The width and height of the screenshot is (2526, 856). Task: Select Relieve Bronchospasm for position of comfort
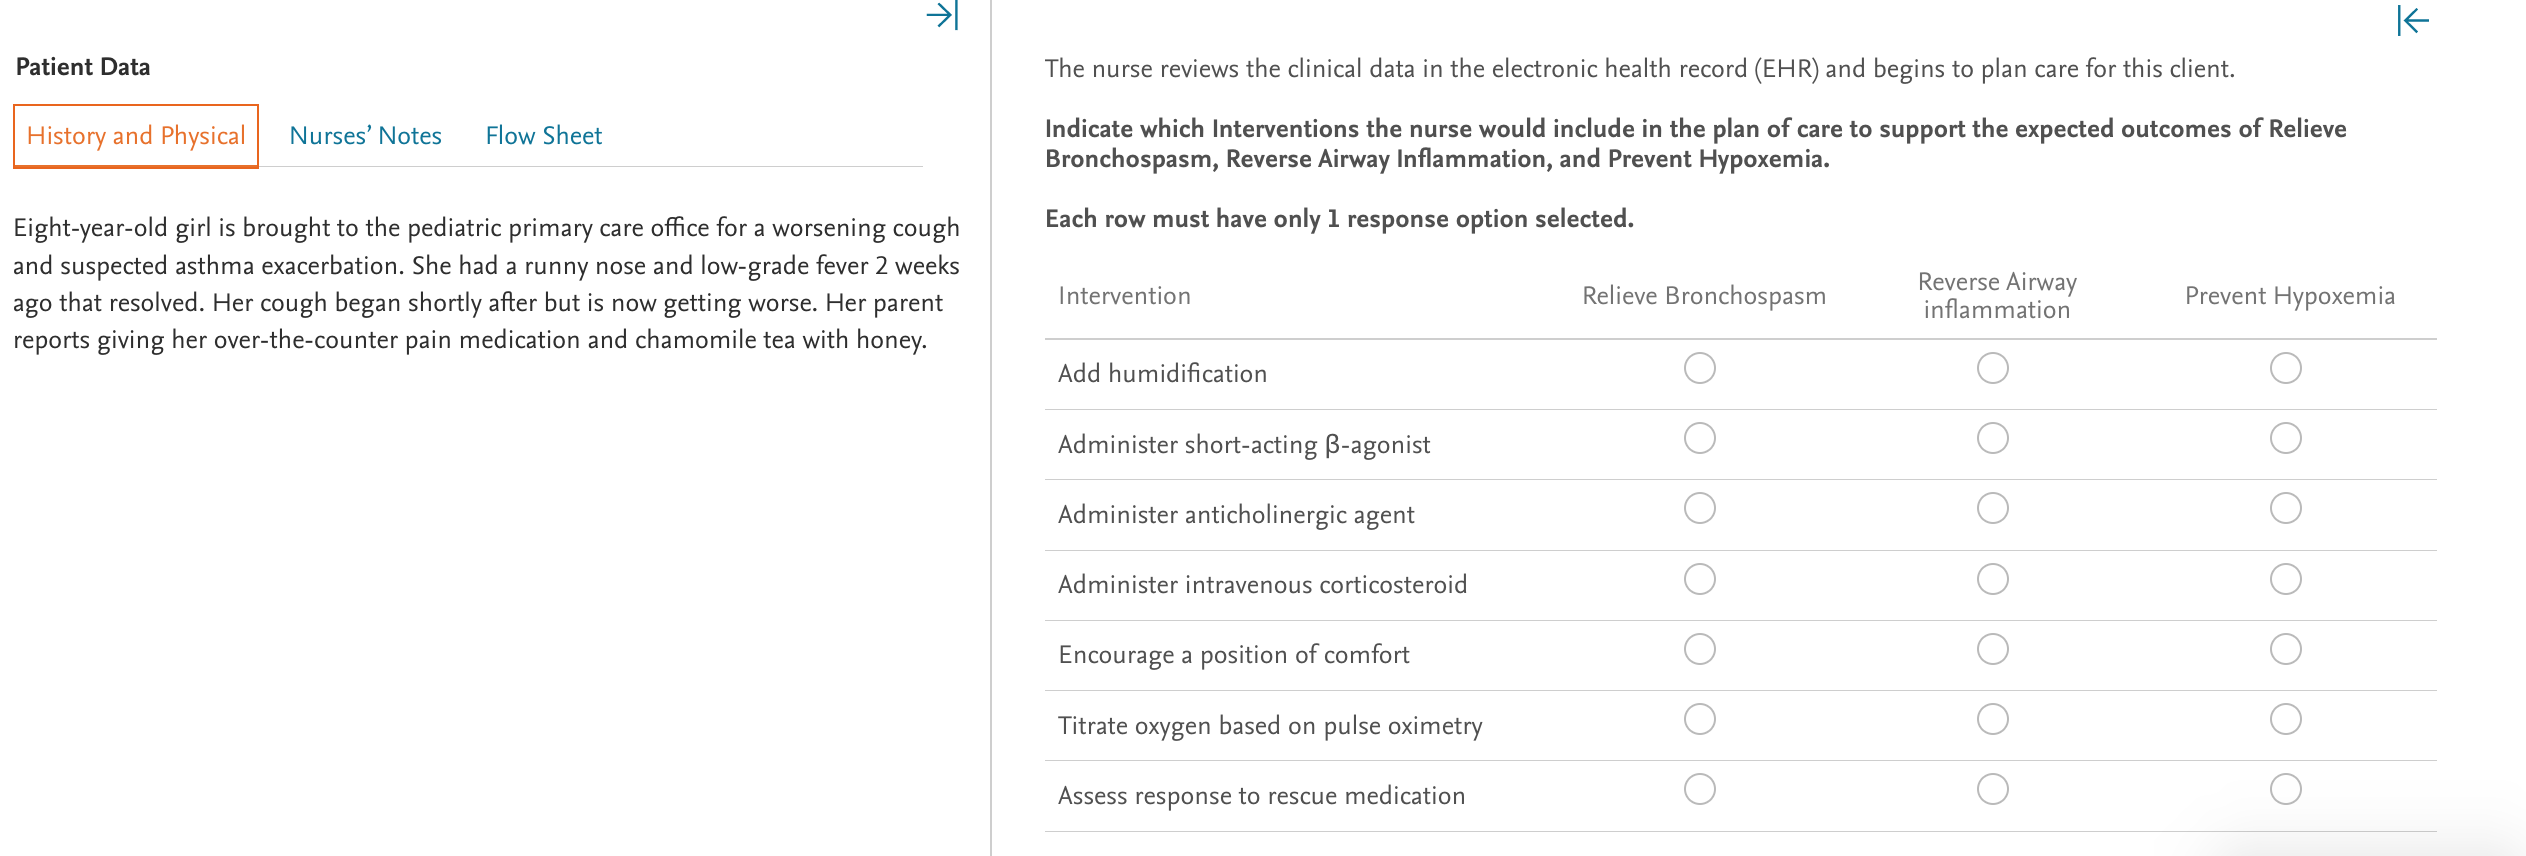click(x=1701, y=648)
